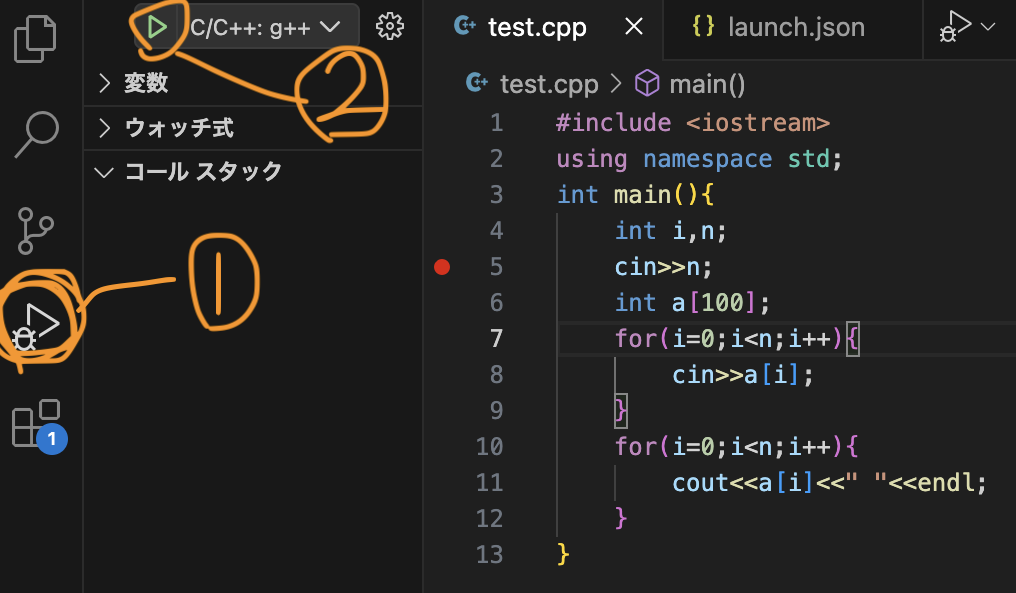The image size is (1016, 593).
Task: Open launch.json via the gear icon
Action: point(390,27)
